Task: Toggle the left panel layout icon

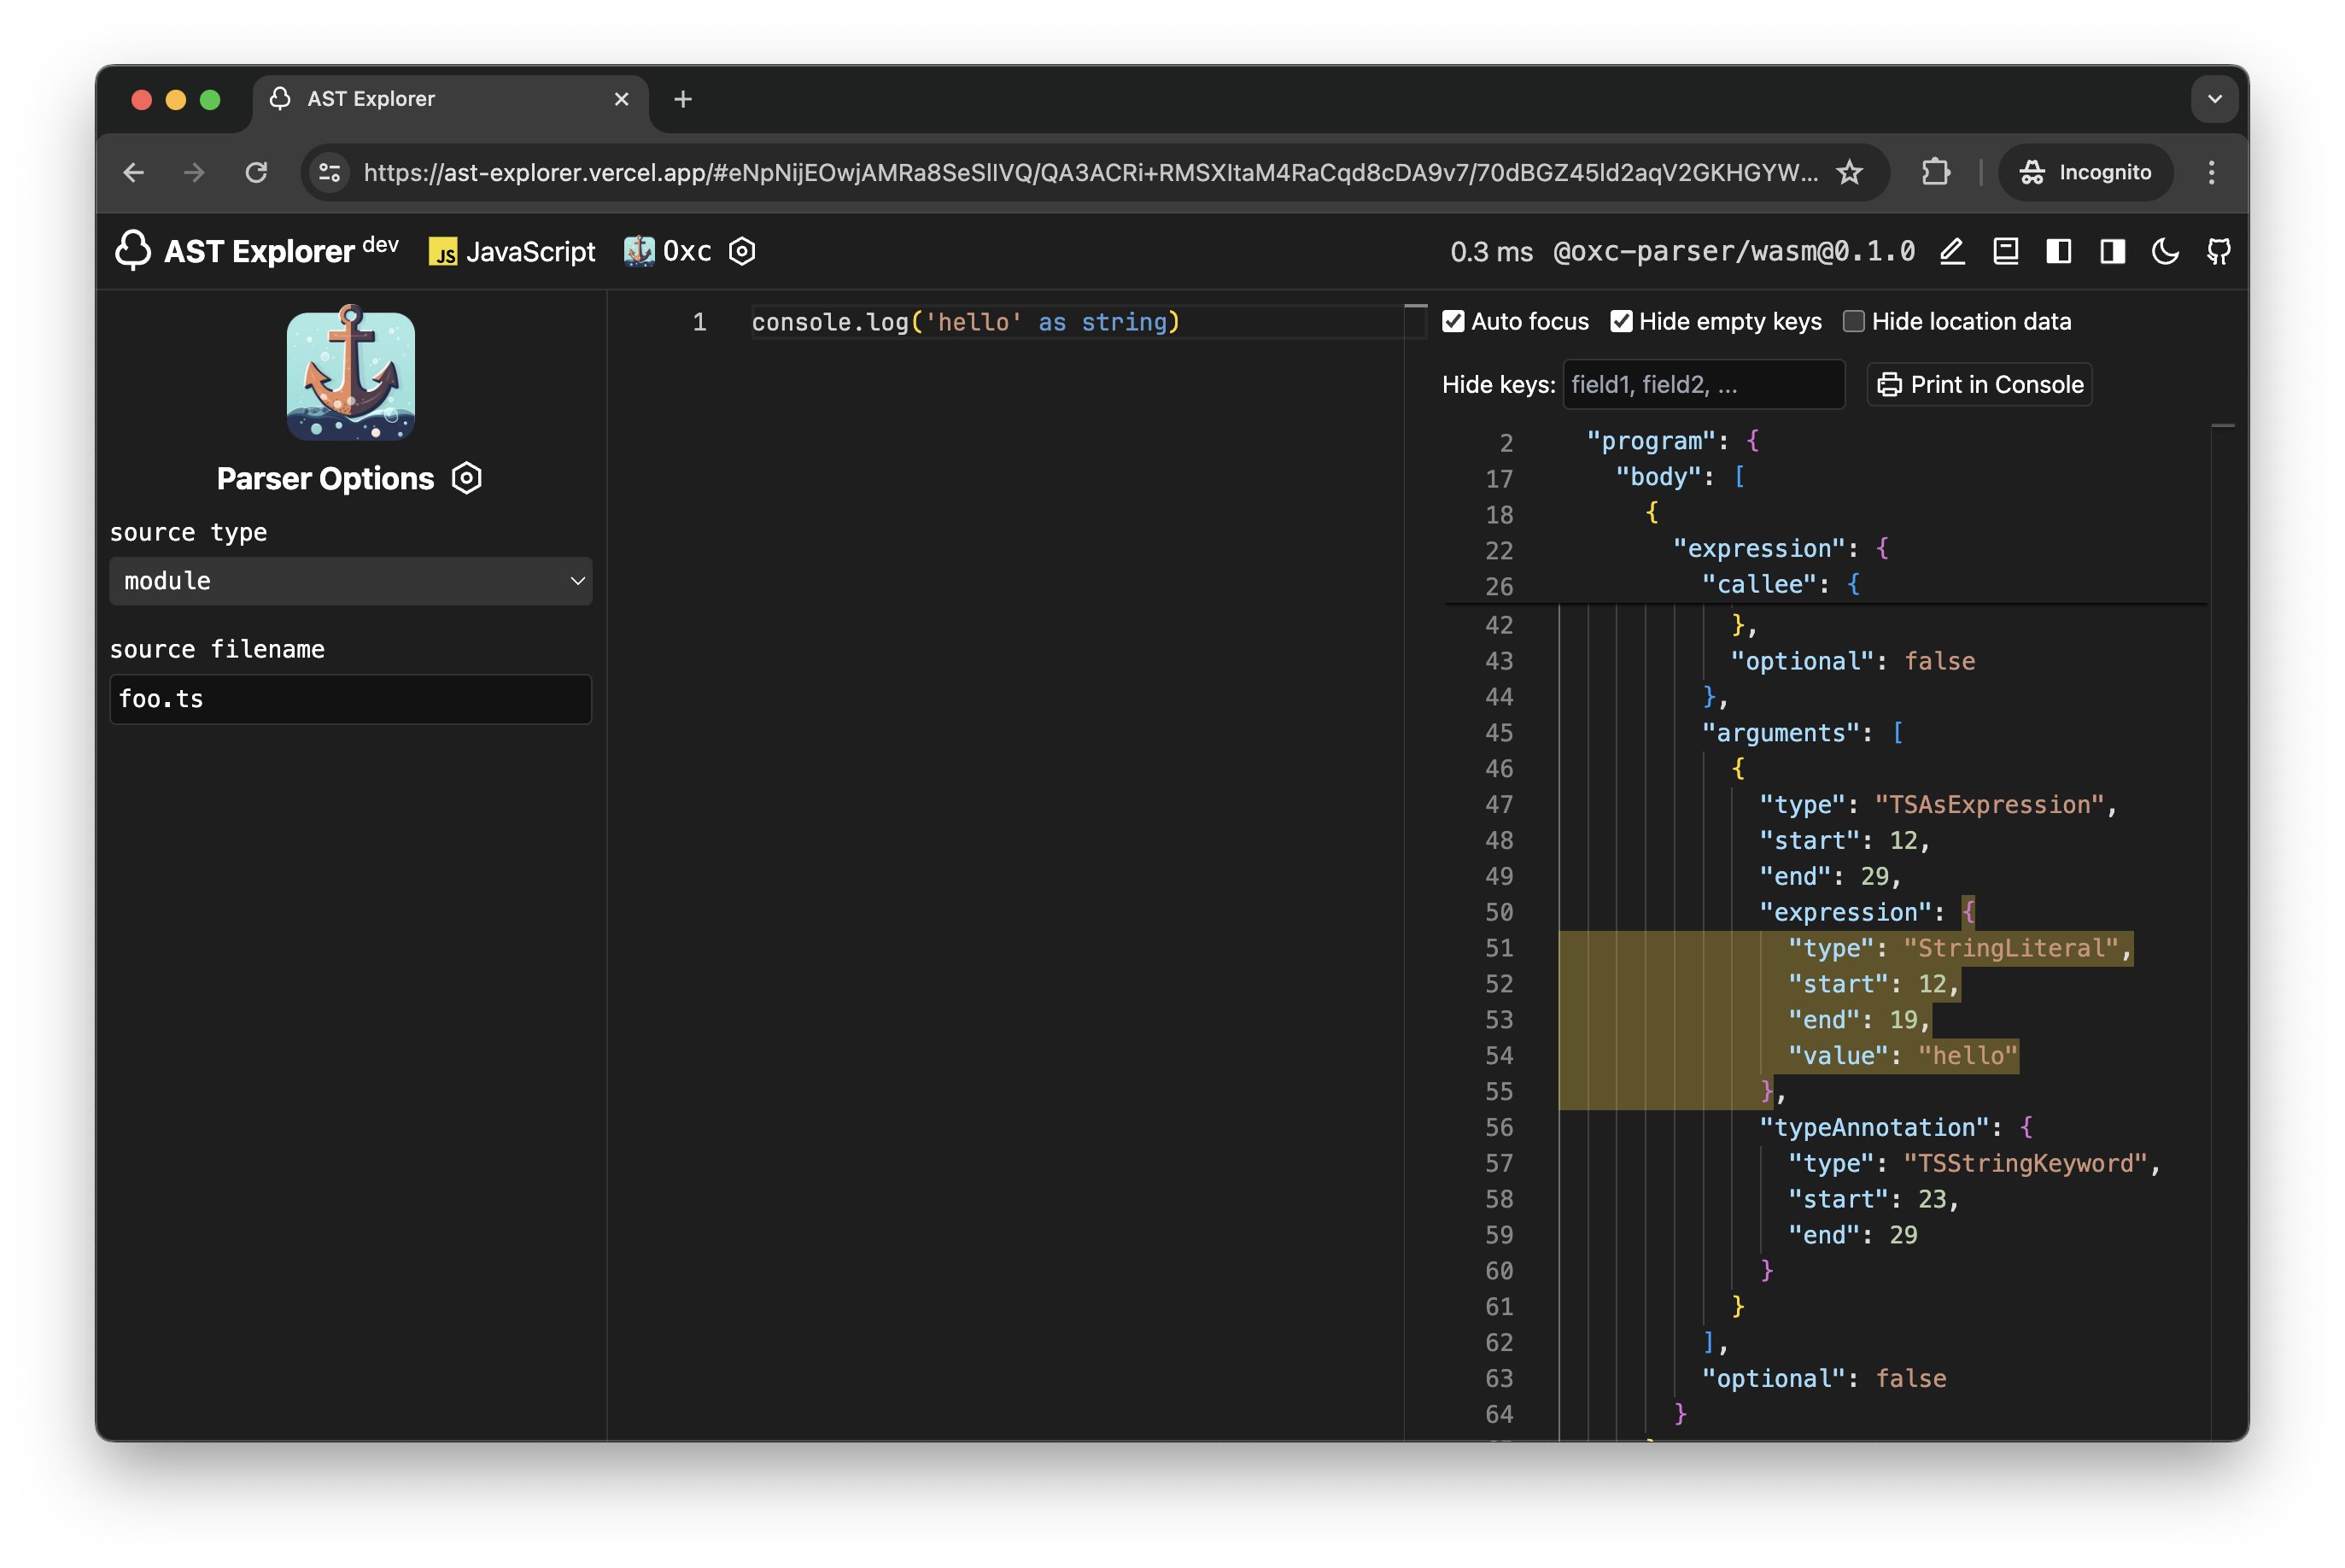Action: coord(2059,251)
